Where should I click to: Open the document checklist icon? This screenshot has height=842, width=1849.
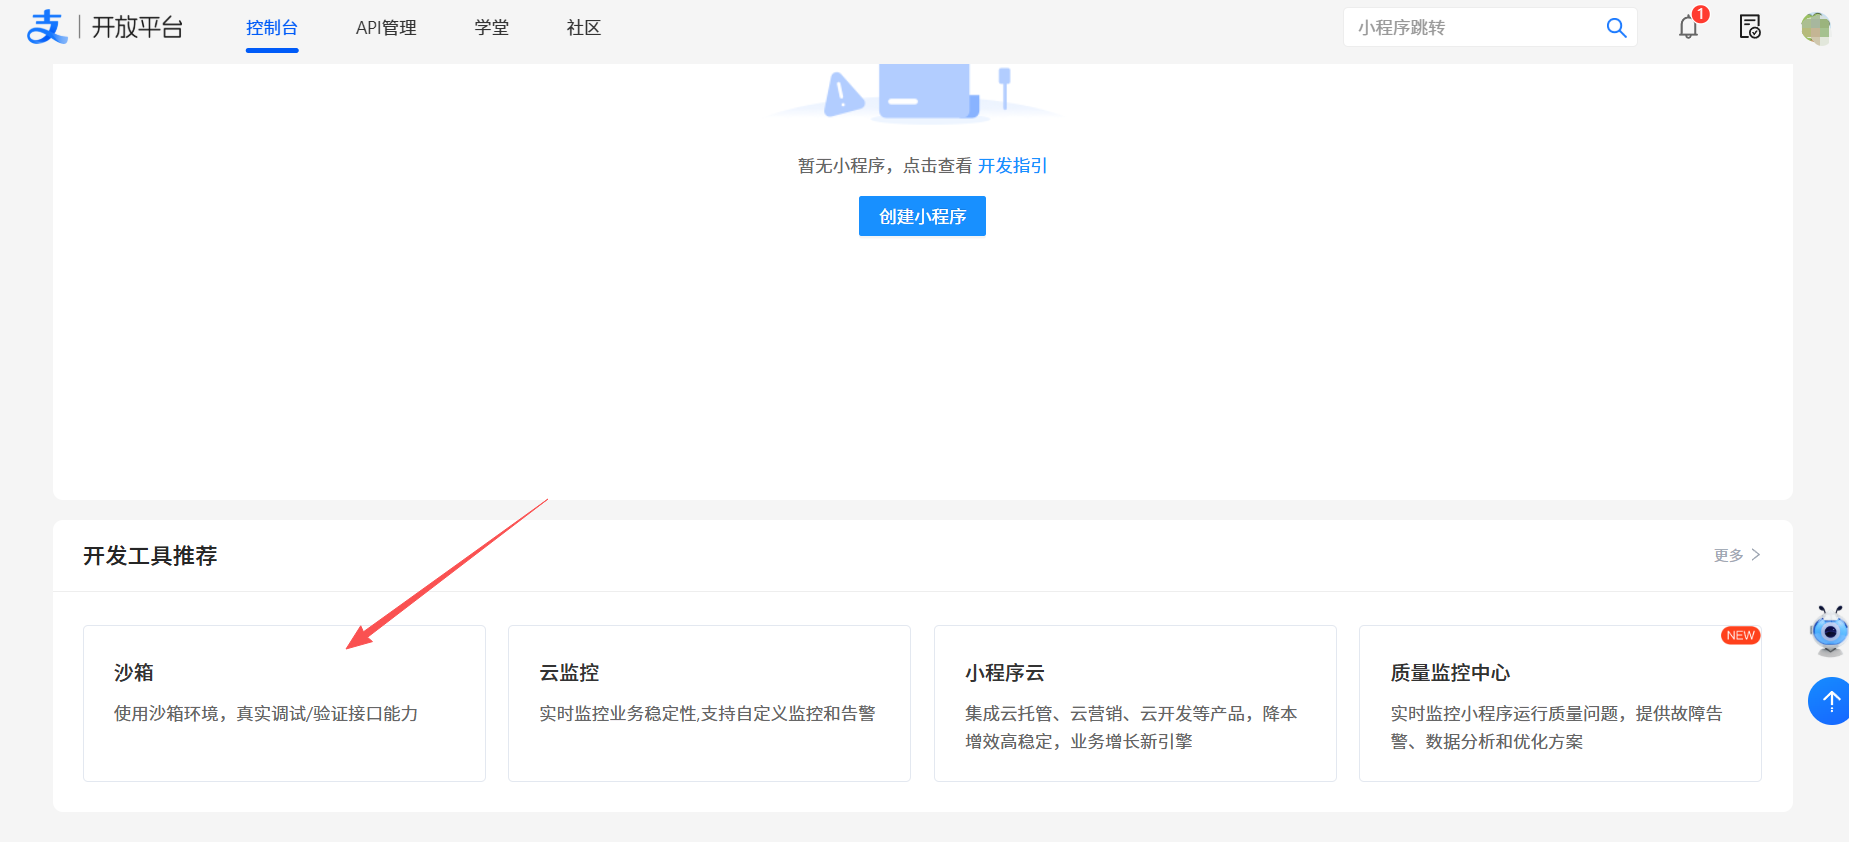(x=1749, y=27)
